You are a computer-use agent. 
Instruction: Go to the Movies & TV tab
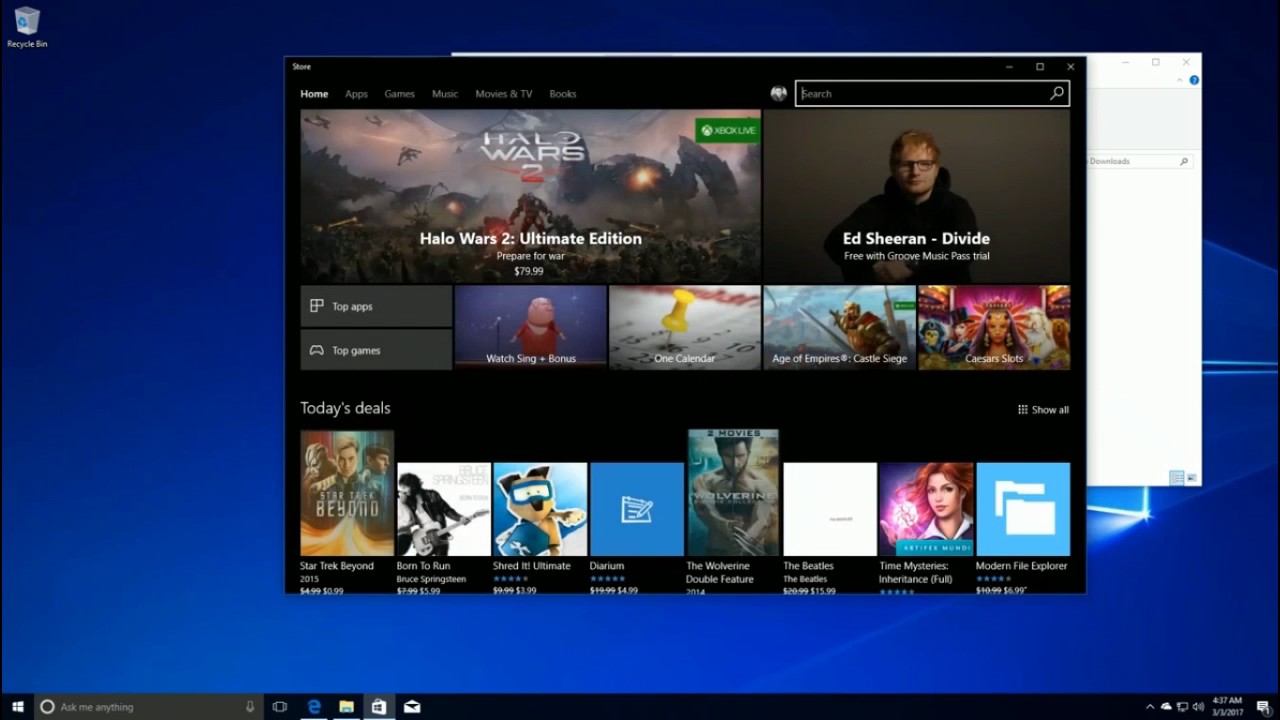click(x=504, y=94)
